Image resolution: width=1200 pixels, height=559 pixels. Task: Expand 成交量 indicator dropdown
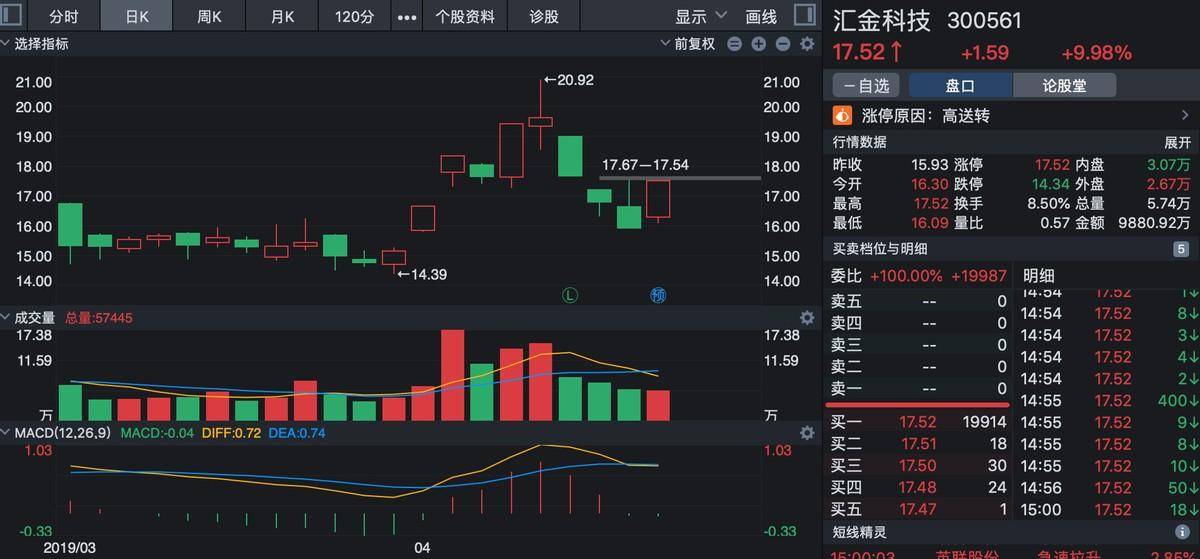coord(29,318)
